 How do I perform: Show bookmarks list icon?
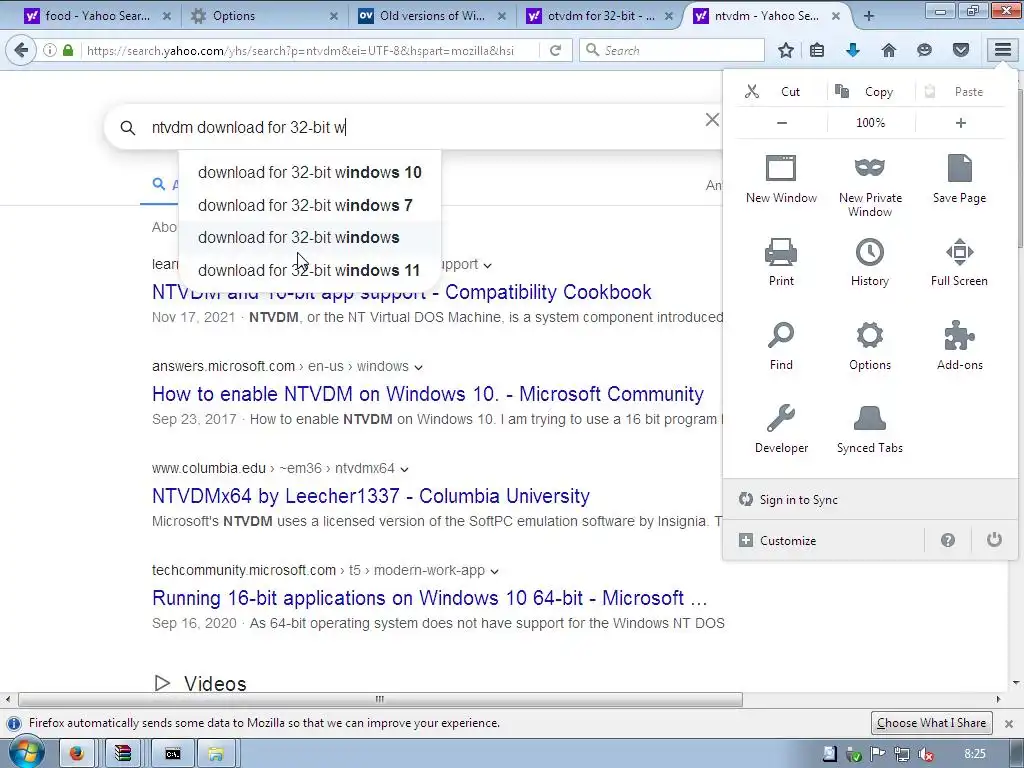[x=817, y=50]
